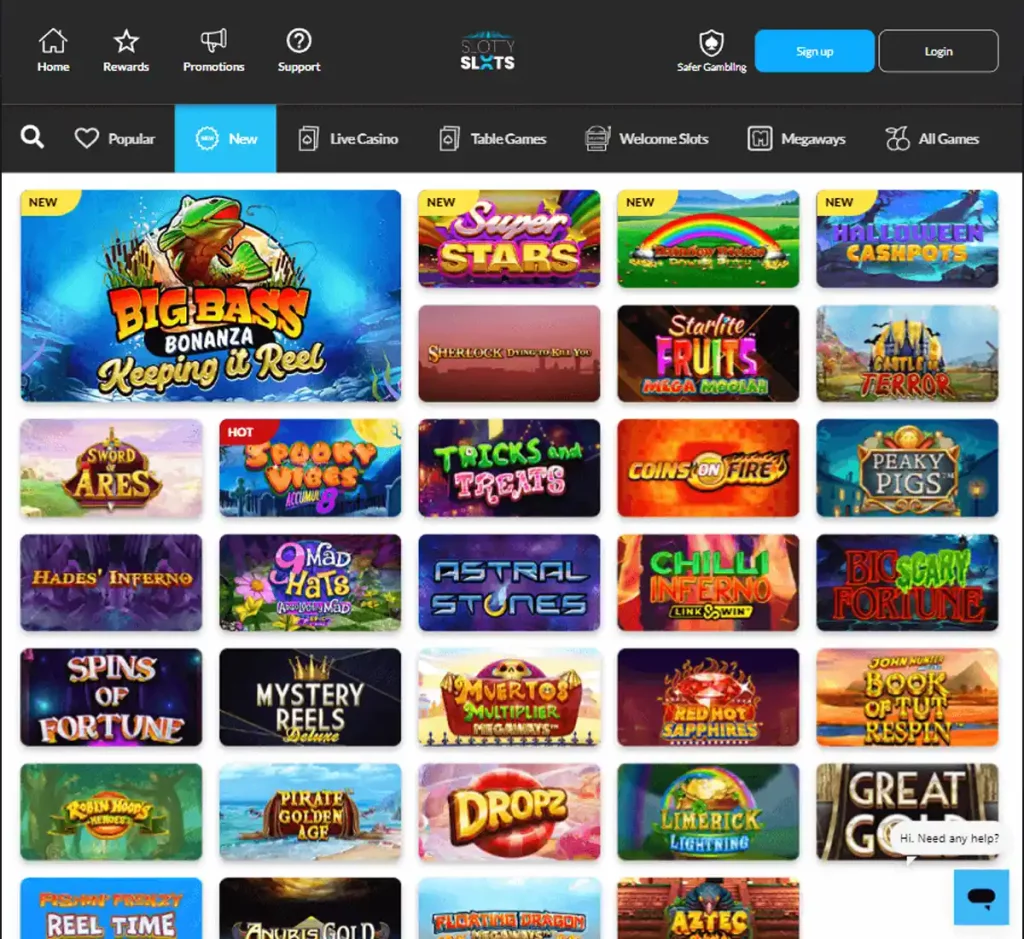The height and width of the screenshot is (939, 1024).
Task: Open the Dropz slot game
Action: (x=508, y=811)
